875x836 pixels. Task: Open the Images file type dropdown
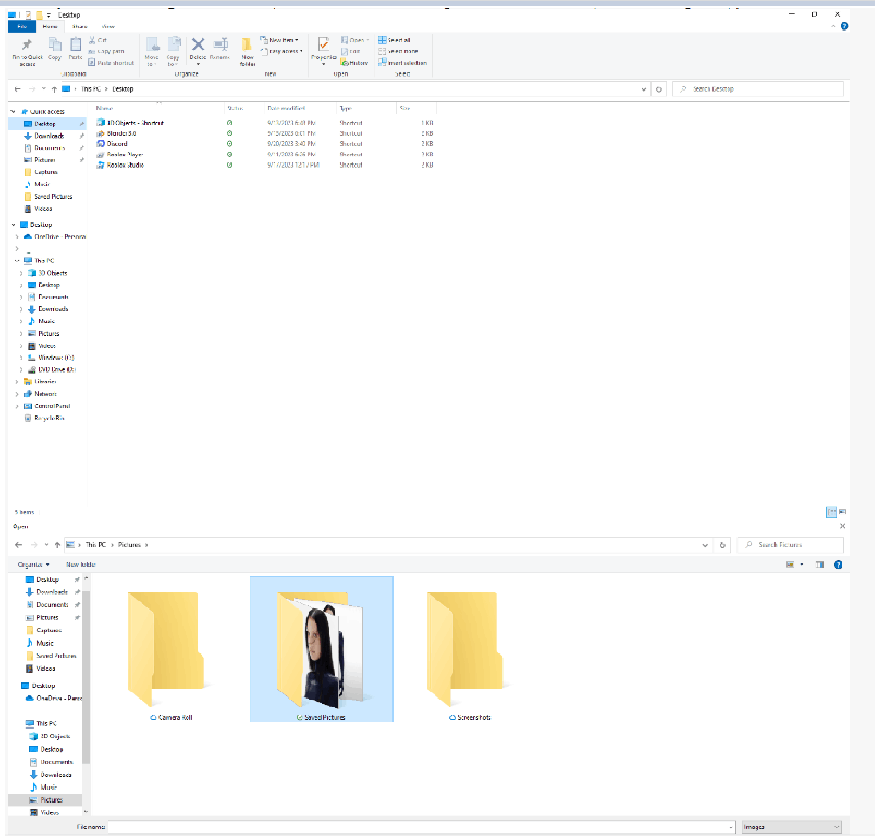(791, 827)
